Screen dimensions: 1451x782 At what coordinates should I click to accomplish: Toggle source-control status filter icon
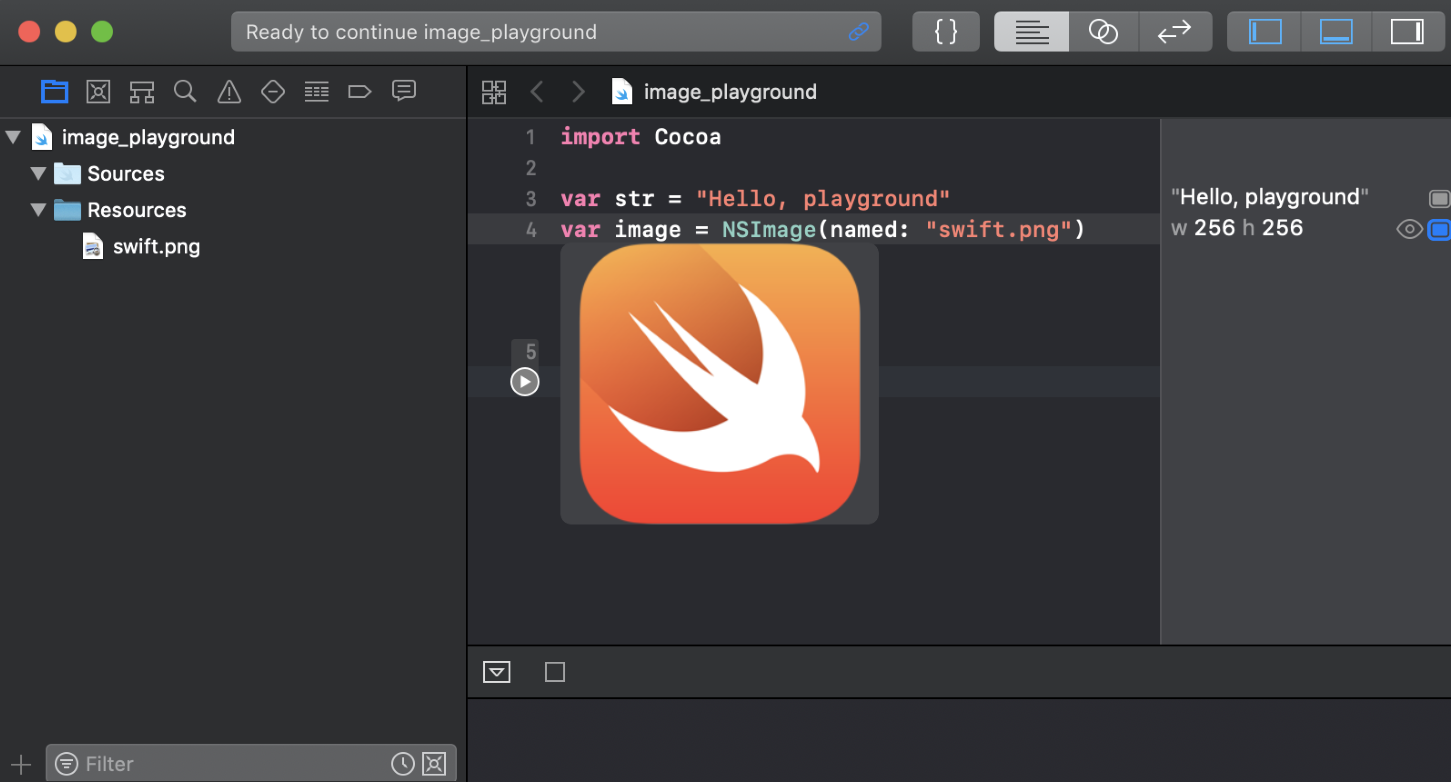pyautogui.click(x=434, y=764)
